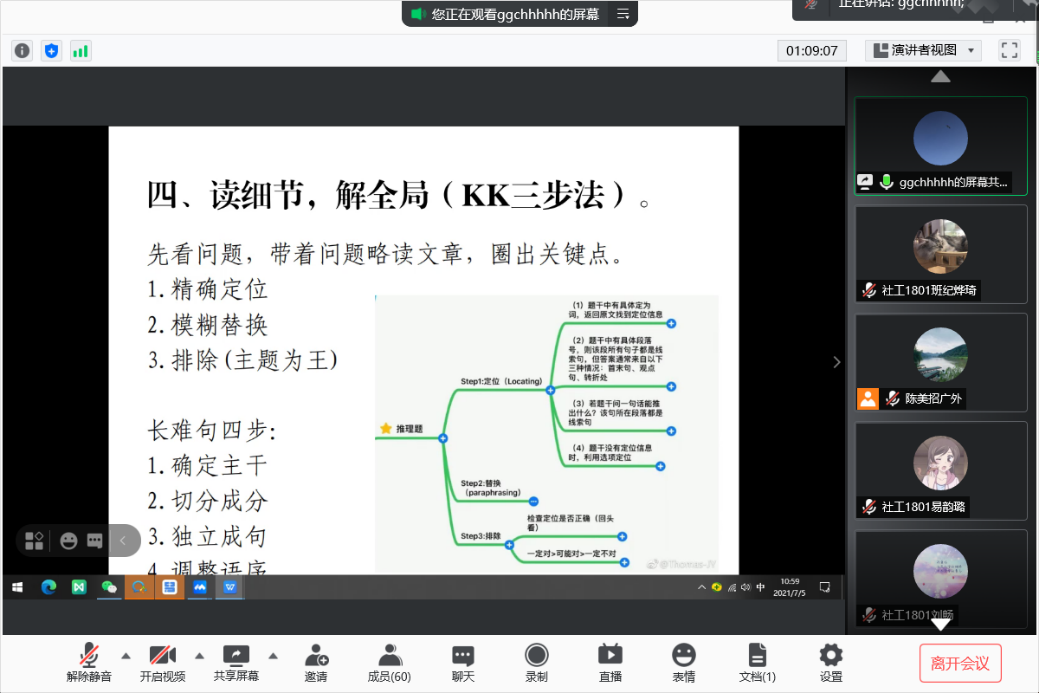This screenshot has width=1039, height=693.
Task: Enter full screen mode
Action: [x=1009, y=50]
